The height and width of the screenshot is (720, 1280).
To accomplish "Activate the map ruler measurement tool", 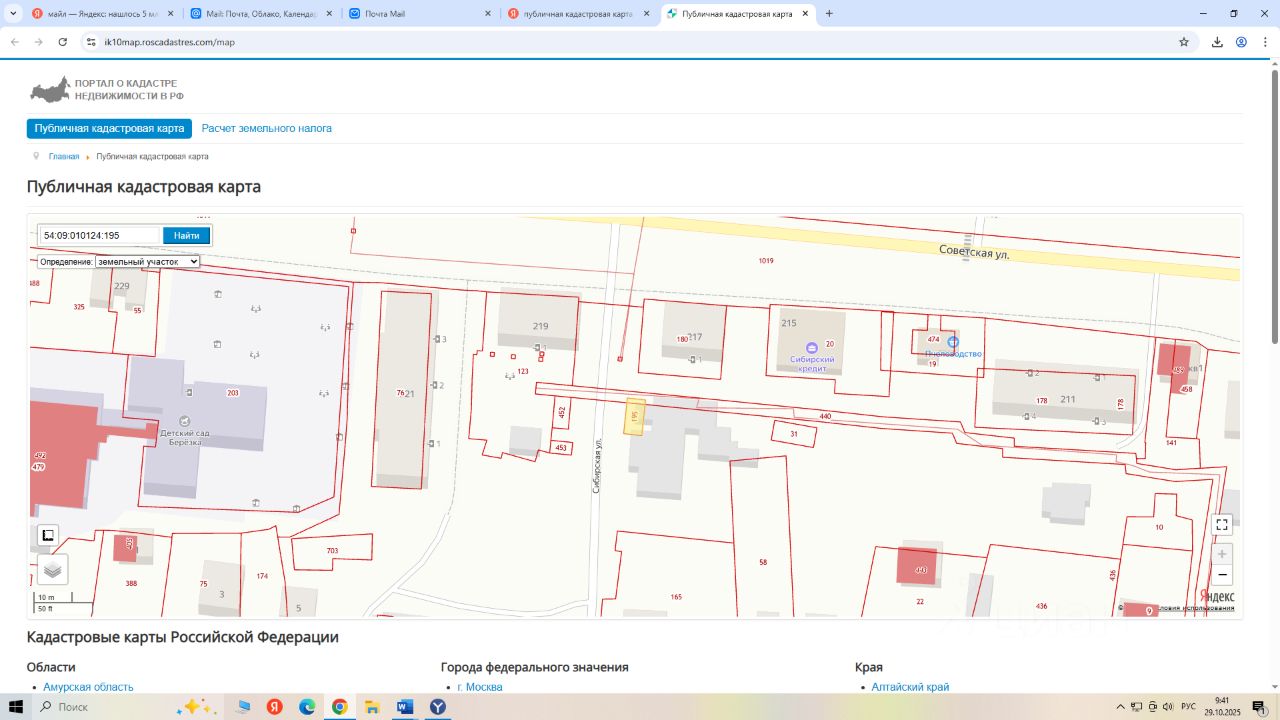I will (48, 535).
